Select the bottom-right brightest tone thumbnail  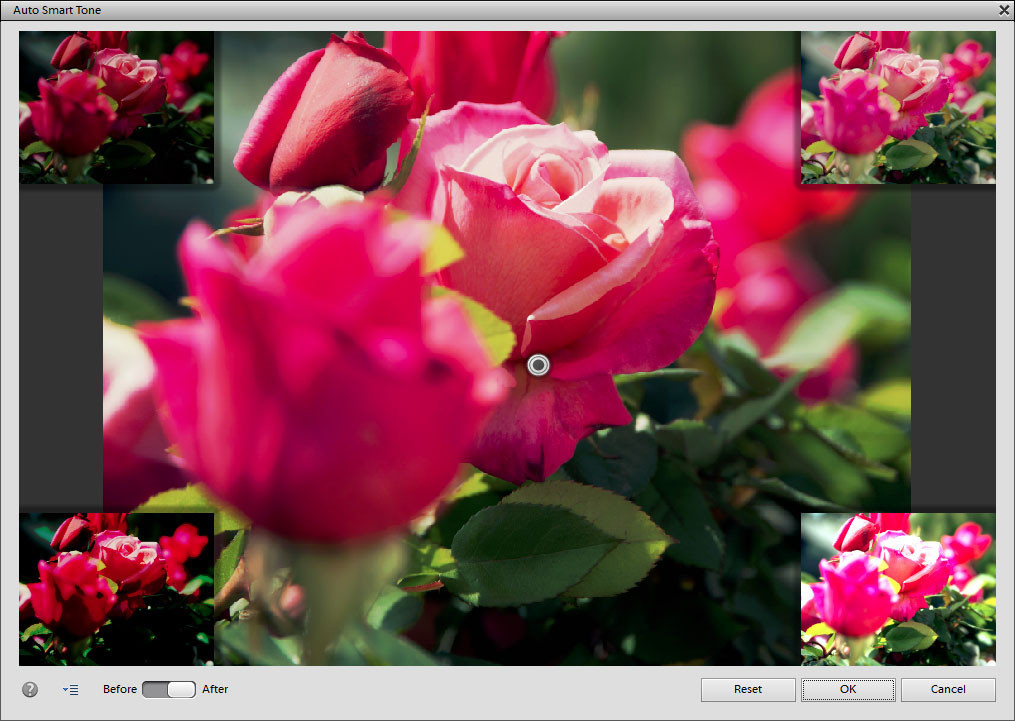coord(897,589)
